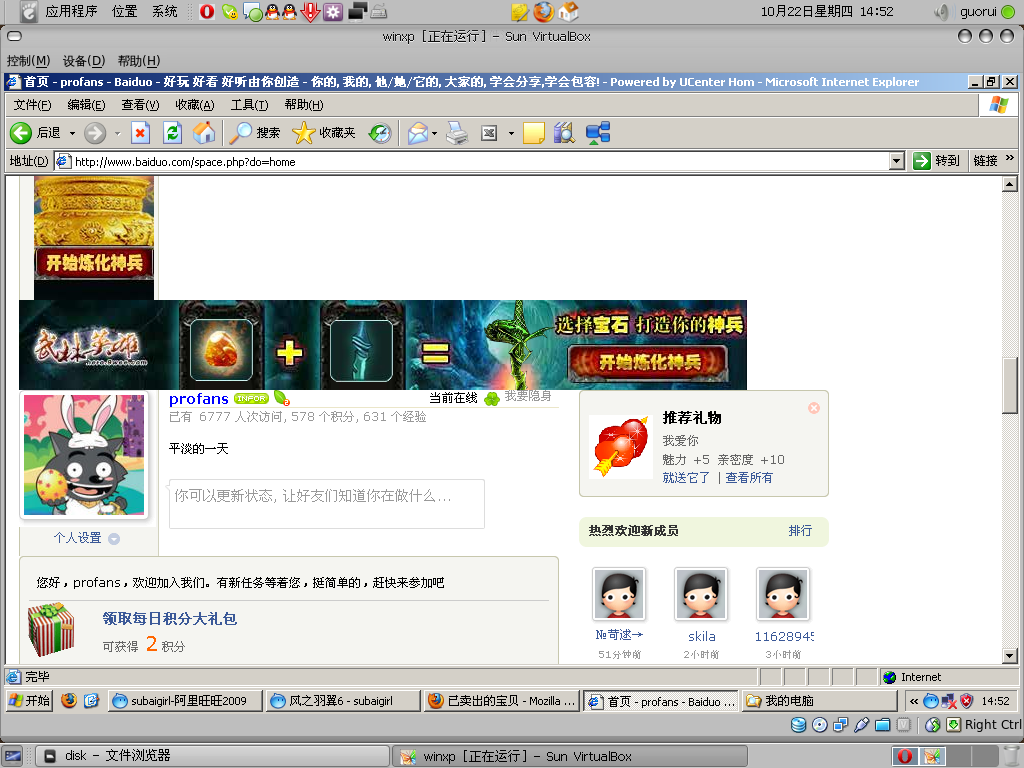The height and width of the screenshot is (768, 1024).
Task: Open the IE Tools menu
Action: [249, 105]
